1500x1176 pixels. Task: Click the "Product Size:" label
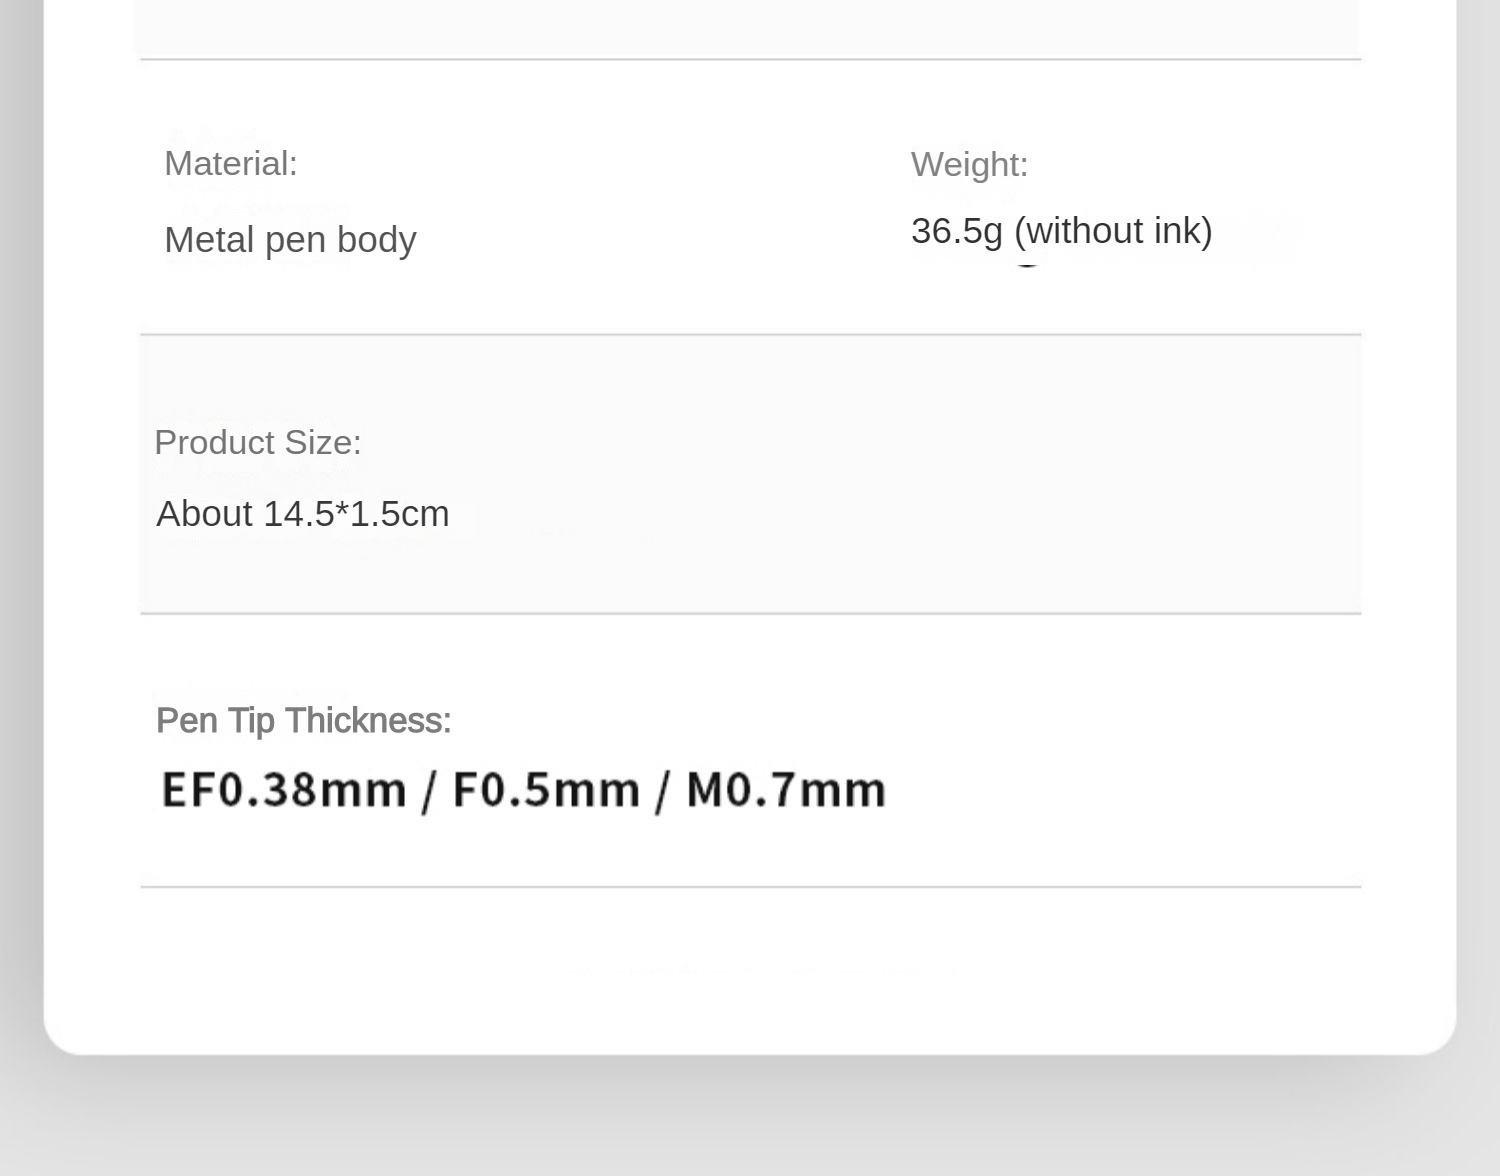(257, 442)
